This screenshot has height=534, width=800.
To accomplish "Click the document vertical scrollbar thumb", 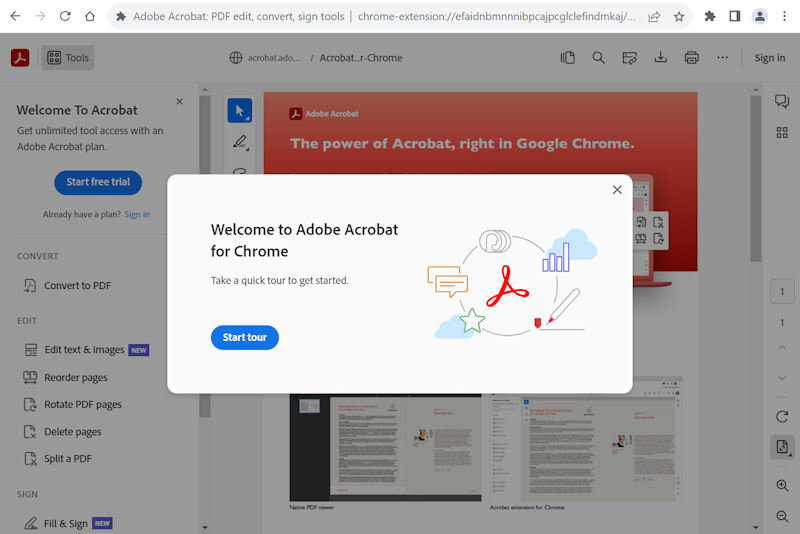I will pos(756,179).
